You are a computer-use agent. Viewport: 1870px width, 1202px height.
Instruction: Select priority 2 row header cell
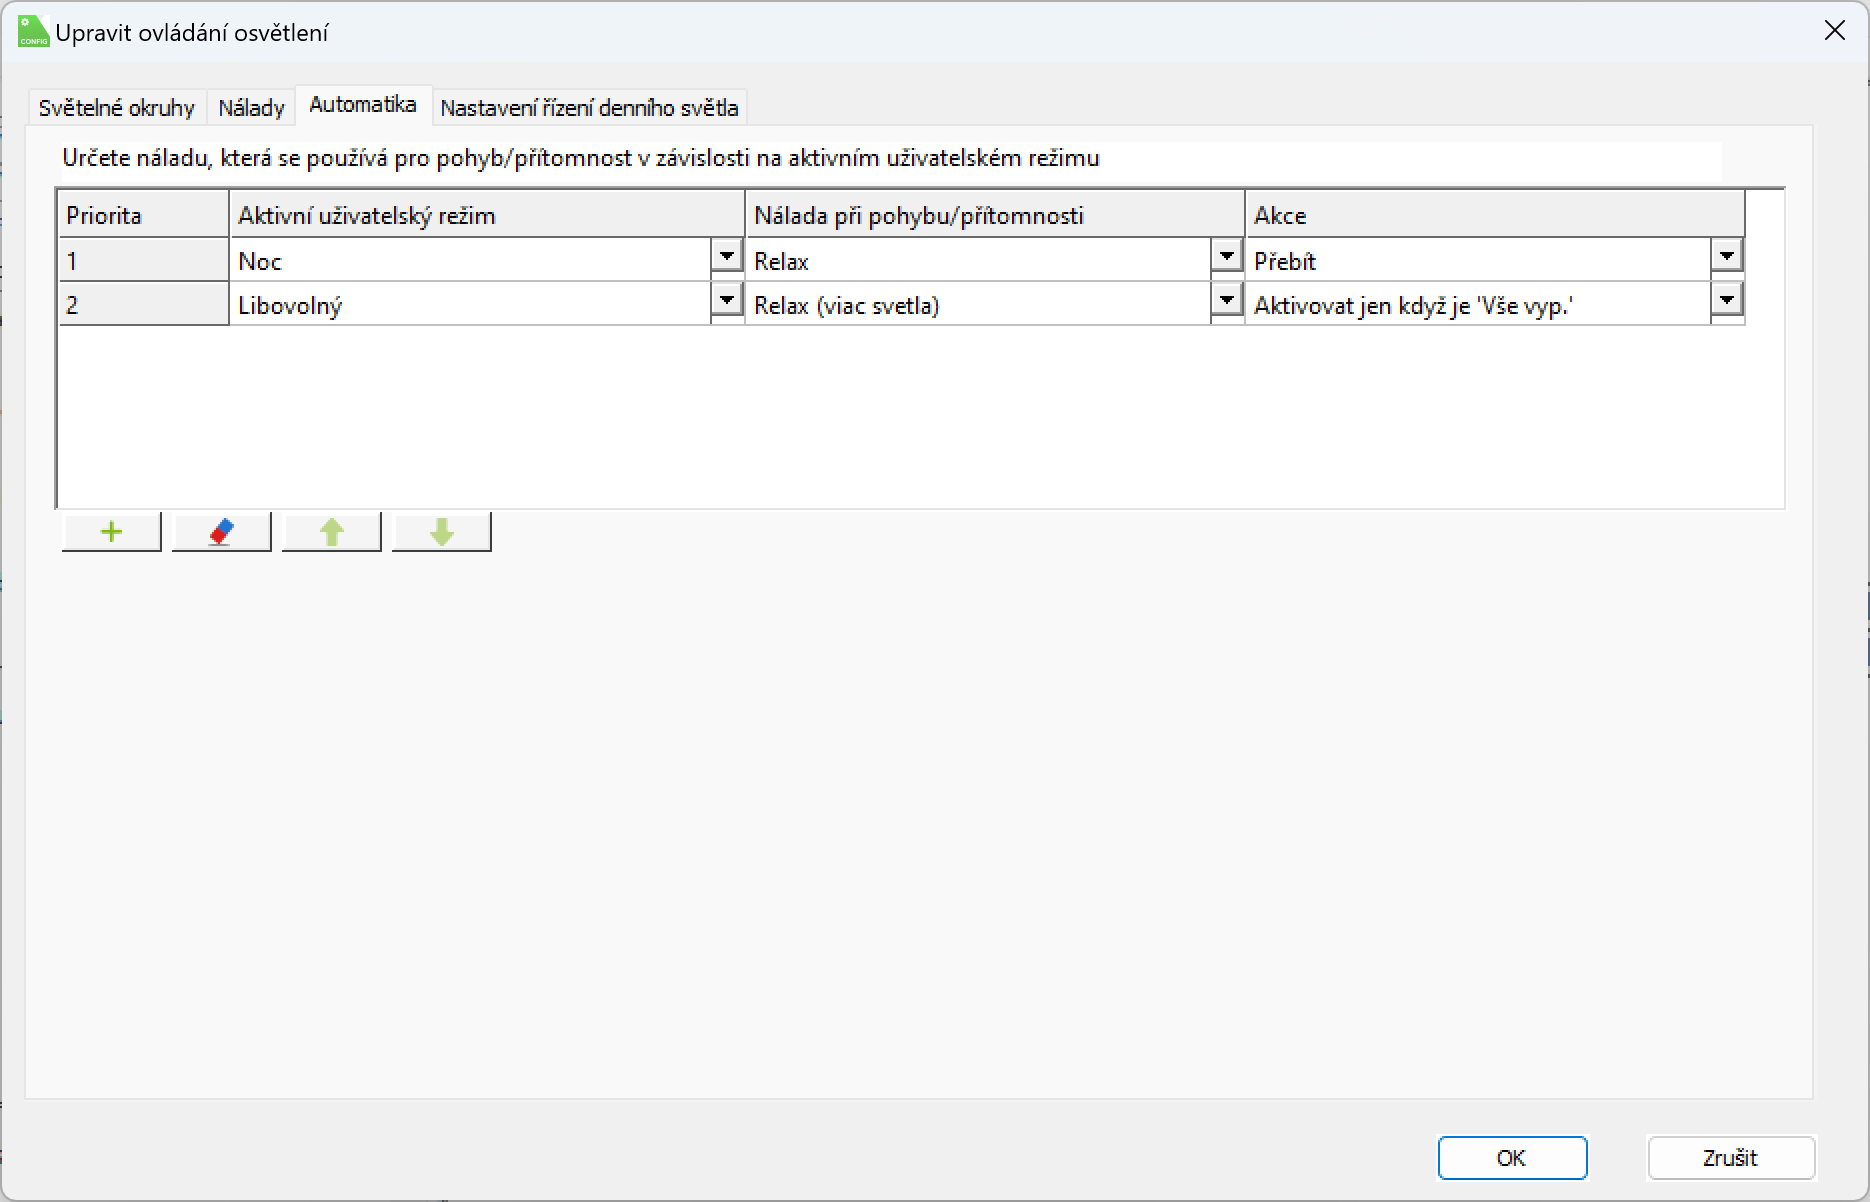143,305
